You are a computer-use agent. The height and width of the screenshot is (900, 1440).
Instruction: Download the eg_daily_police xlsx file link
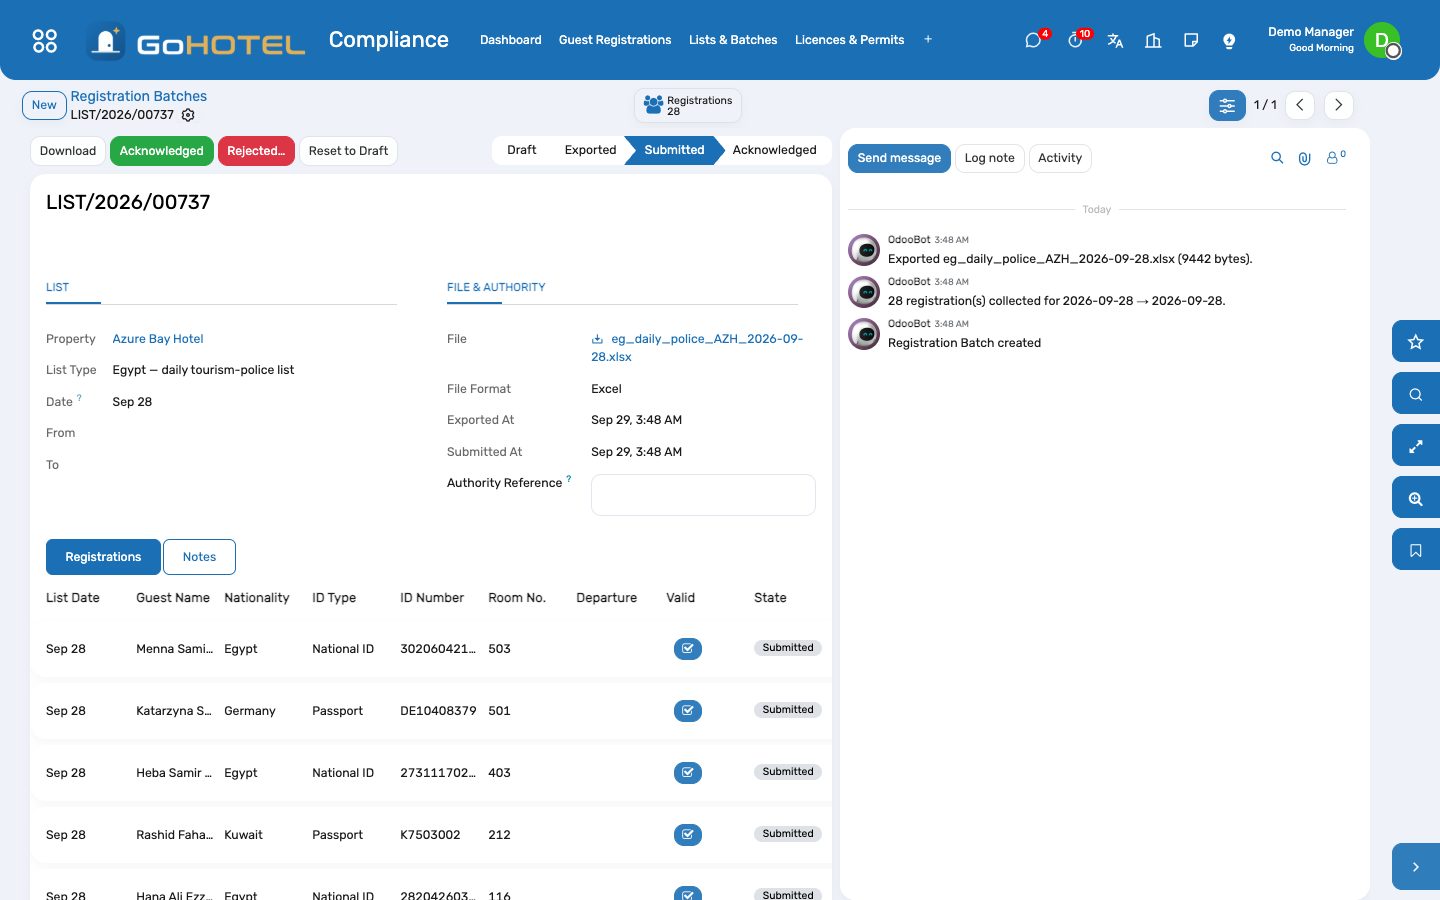coord(697,348)
